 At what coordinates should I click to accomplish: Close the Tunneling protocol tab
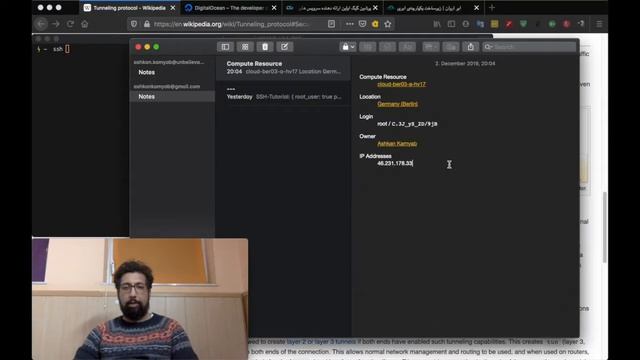173,8
